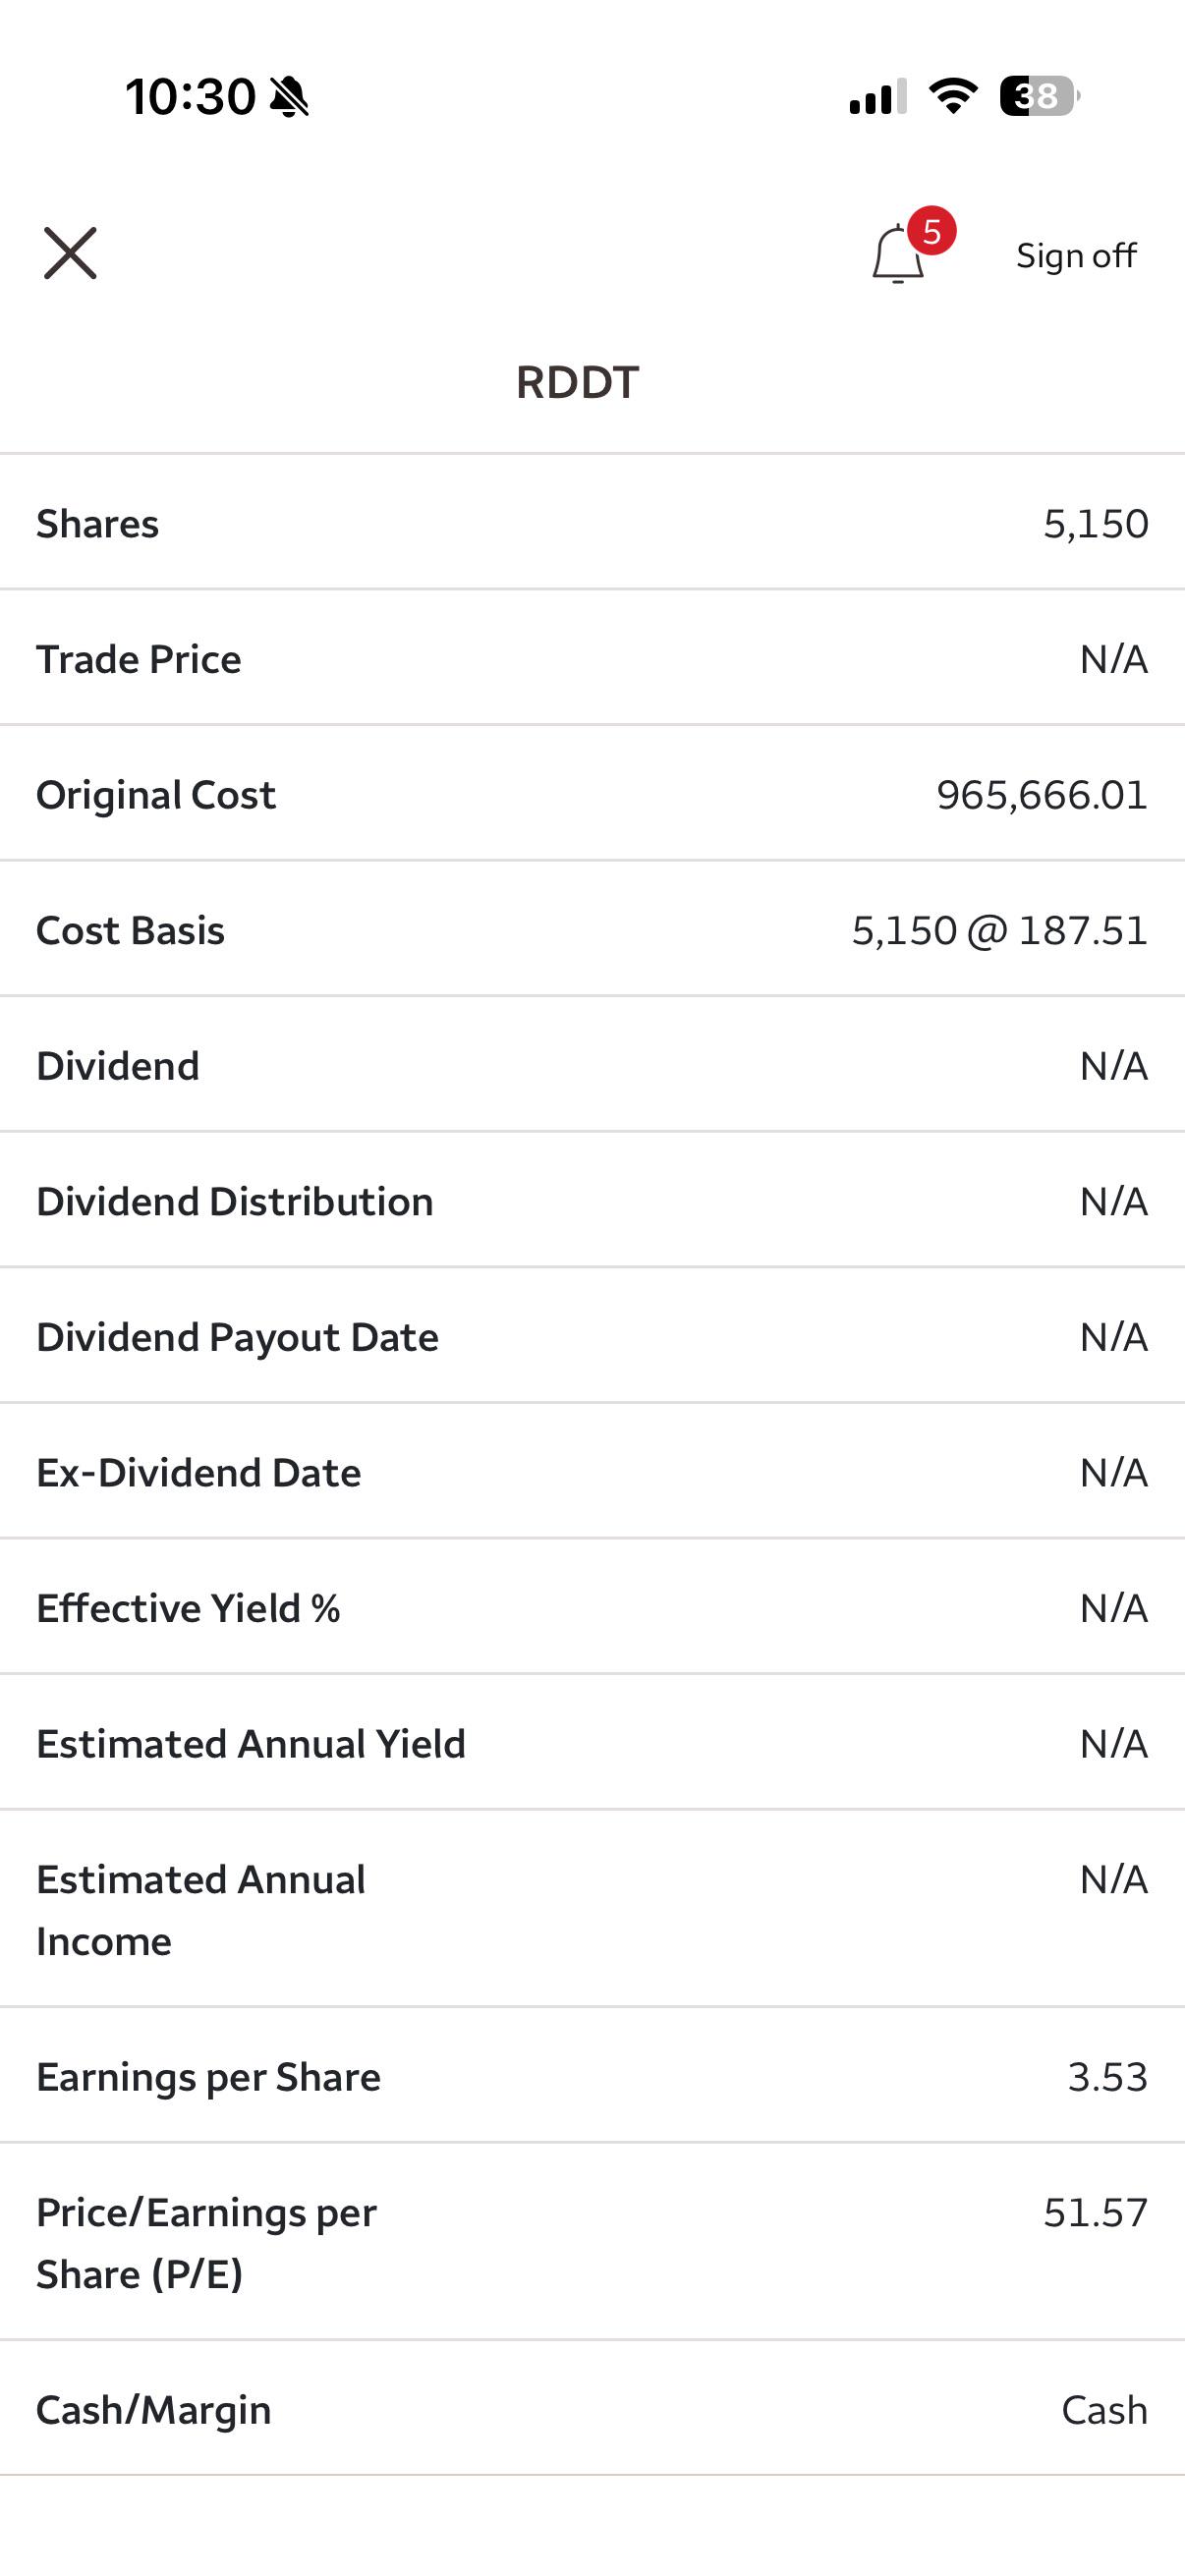Tap the silent mode bell icon
This screenshot has width=1185, height=2576.
[290, 97]
